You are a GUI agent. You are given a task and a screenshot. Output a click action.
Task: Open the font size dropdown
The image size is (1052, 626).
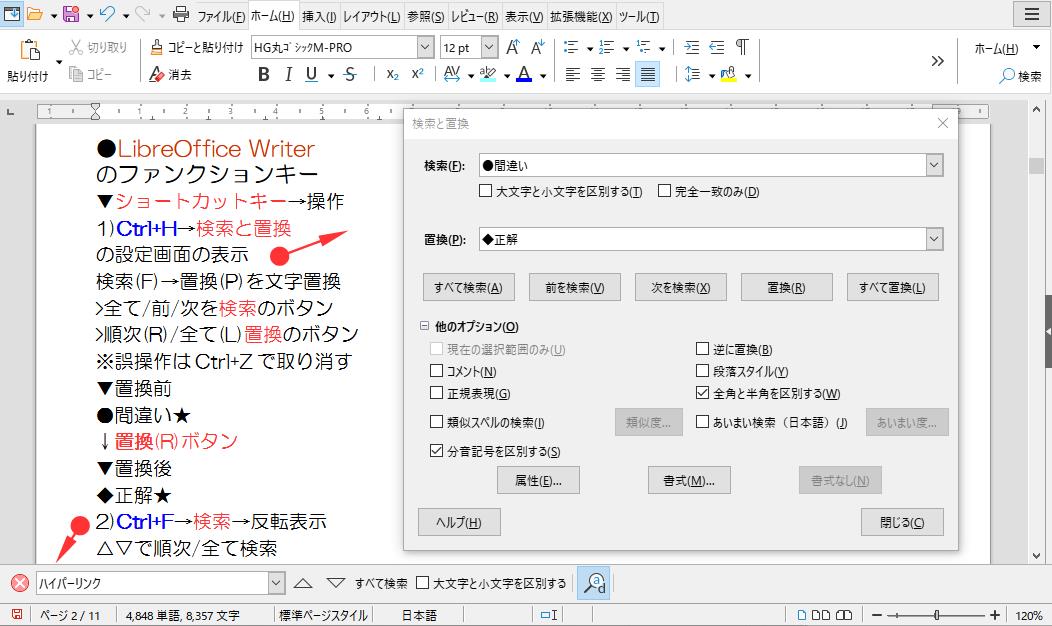489,47
